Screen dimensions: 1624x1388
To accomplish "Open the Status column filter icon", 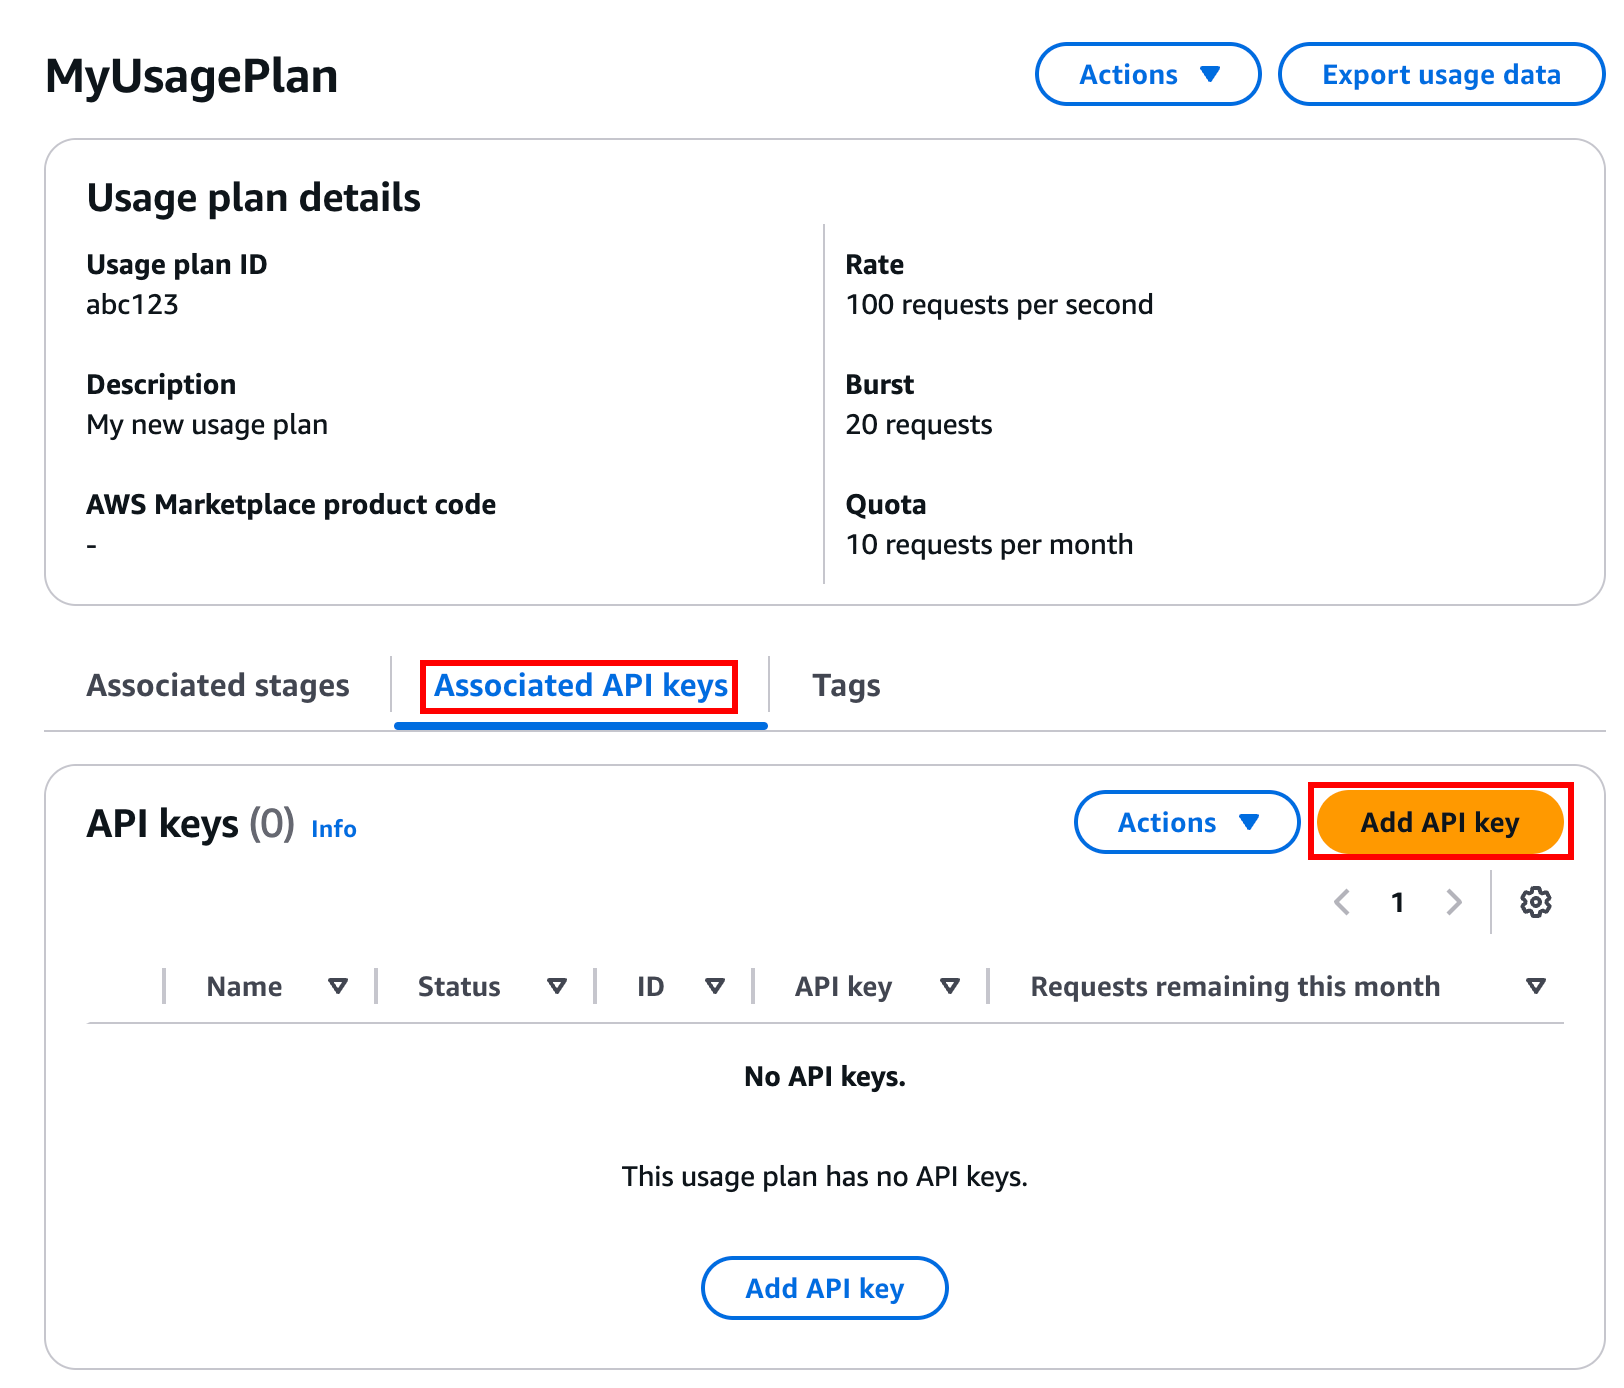I will point(557,986).
